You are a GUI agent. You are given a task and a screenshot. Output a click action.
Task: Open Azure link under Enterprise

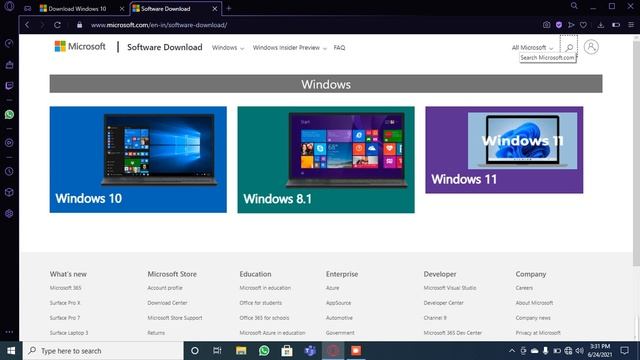click(x=332, y=288)
